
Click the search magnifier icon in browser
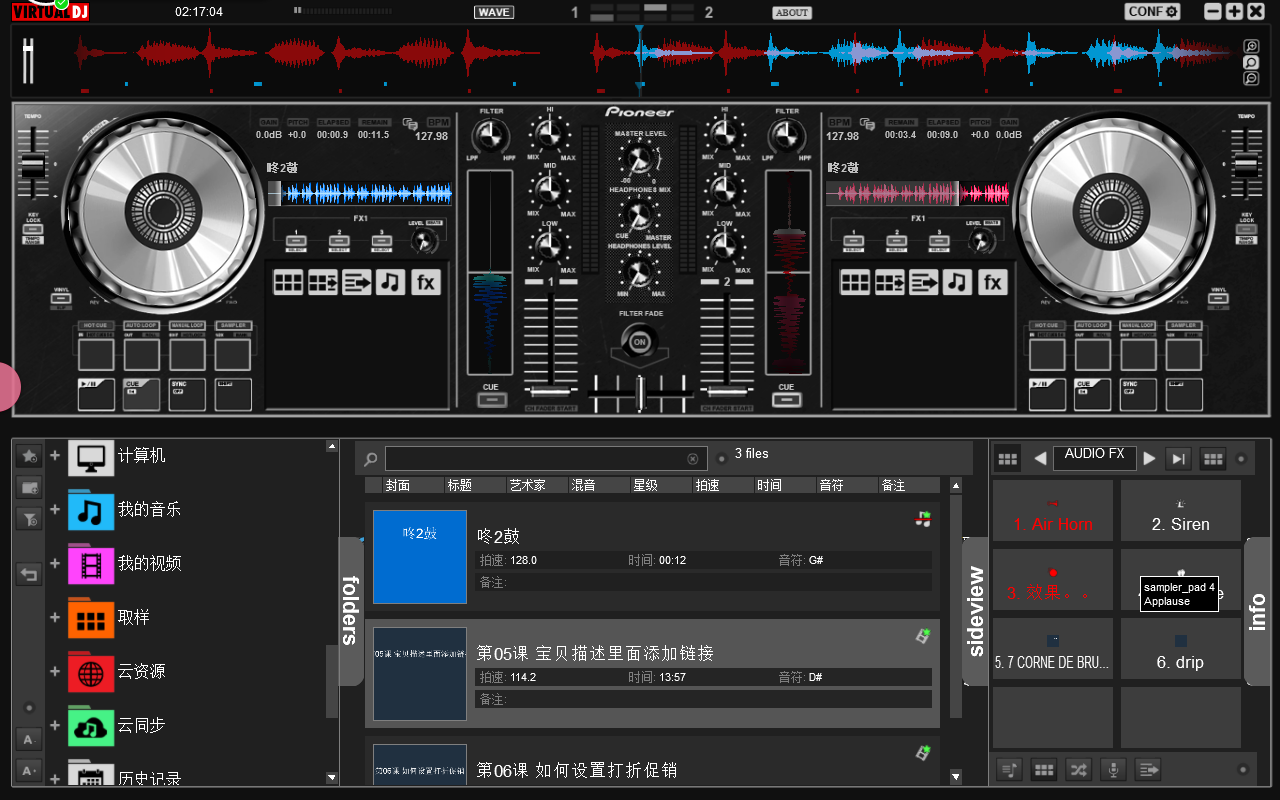371,459
